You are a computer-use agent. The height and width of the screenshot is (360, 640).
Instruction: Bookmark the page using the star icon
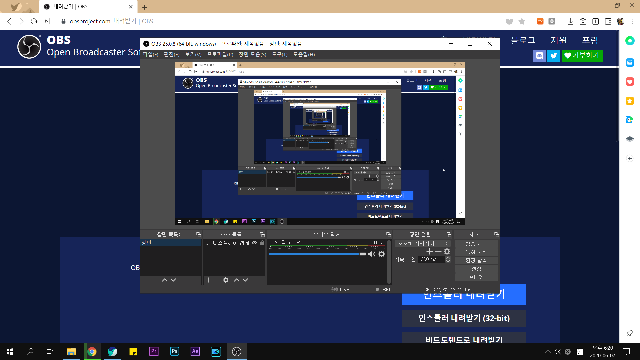pyautogui.click(x=522, y=21)
